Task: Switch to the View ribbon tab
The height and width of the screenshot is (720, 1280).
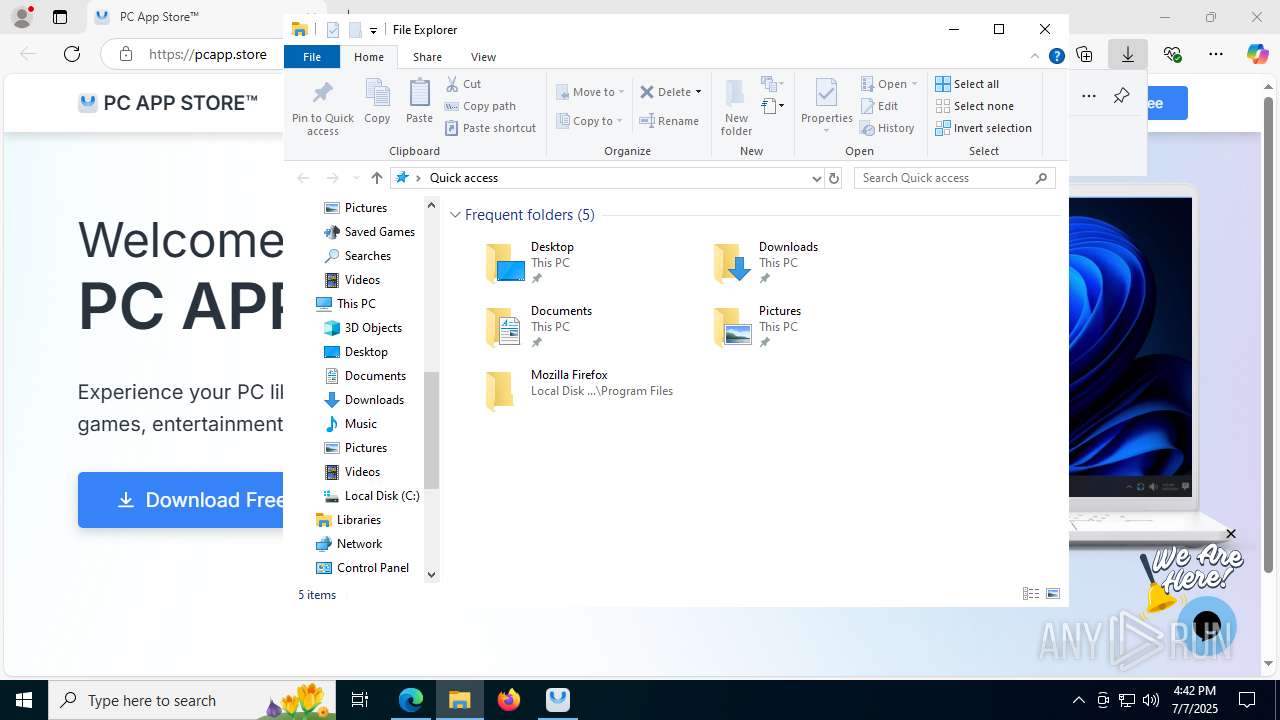Action: point(483,57)
